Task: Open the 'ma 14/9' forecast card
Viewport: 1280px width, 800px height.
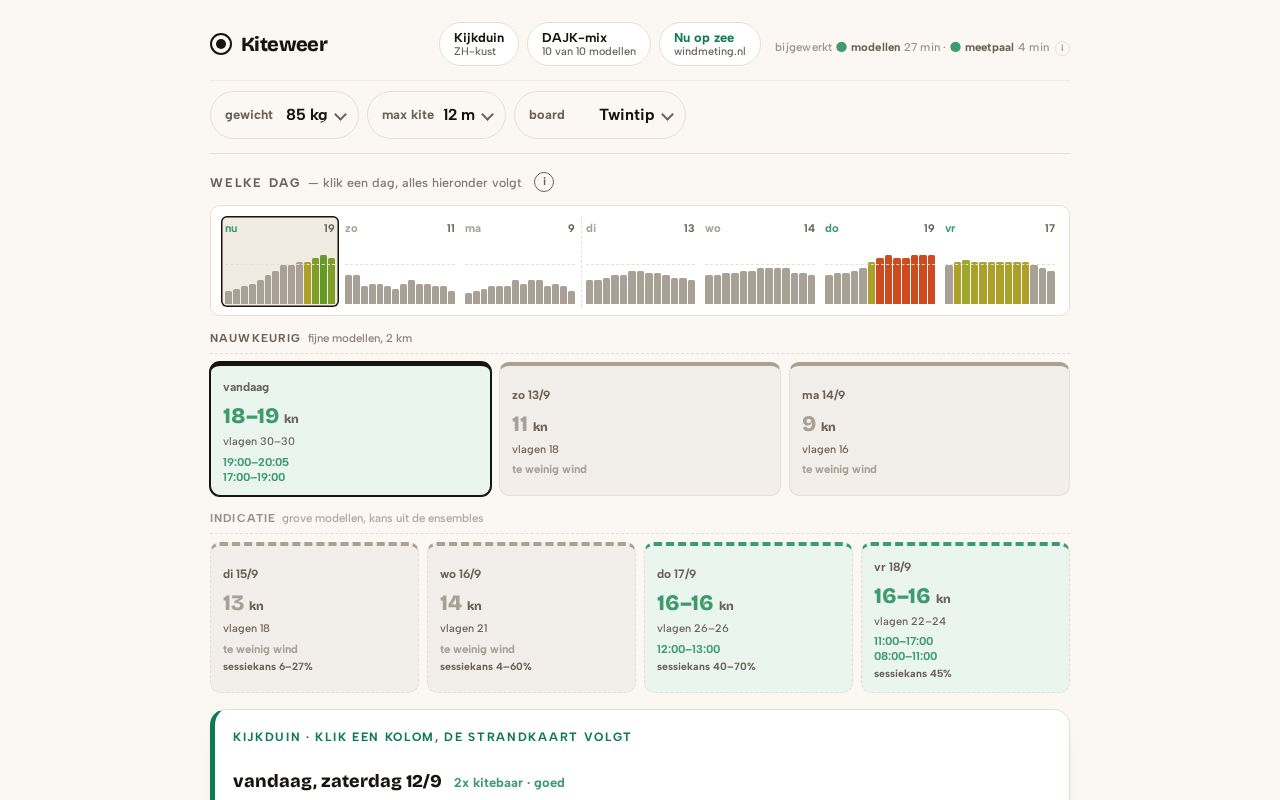Action: [929, 429]
